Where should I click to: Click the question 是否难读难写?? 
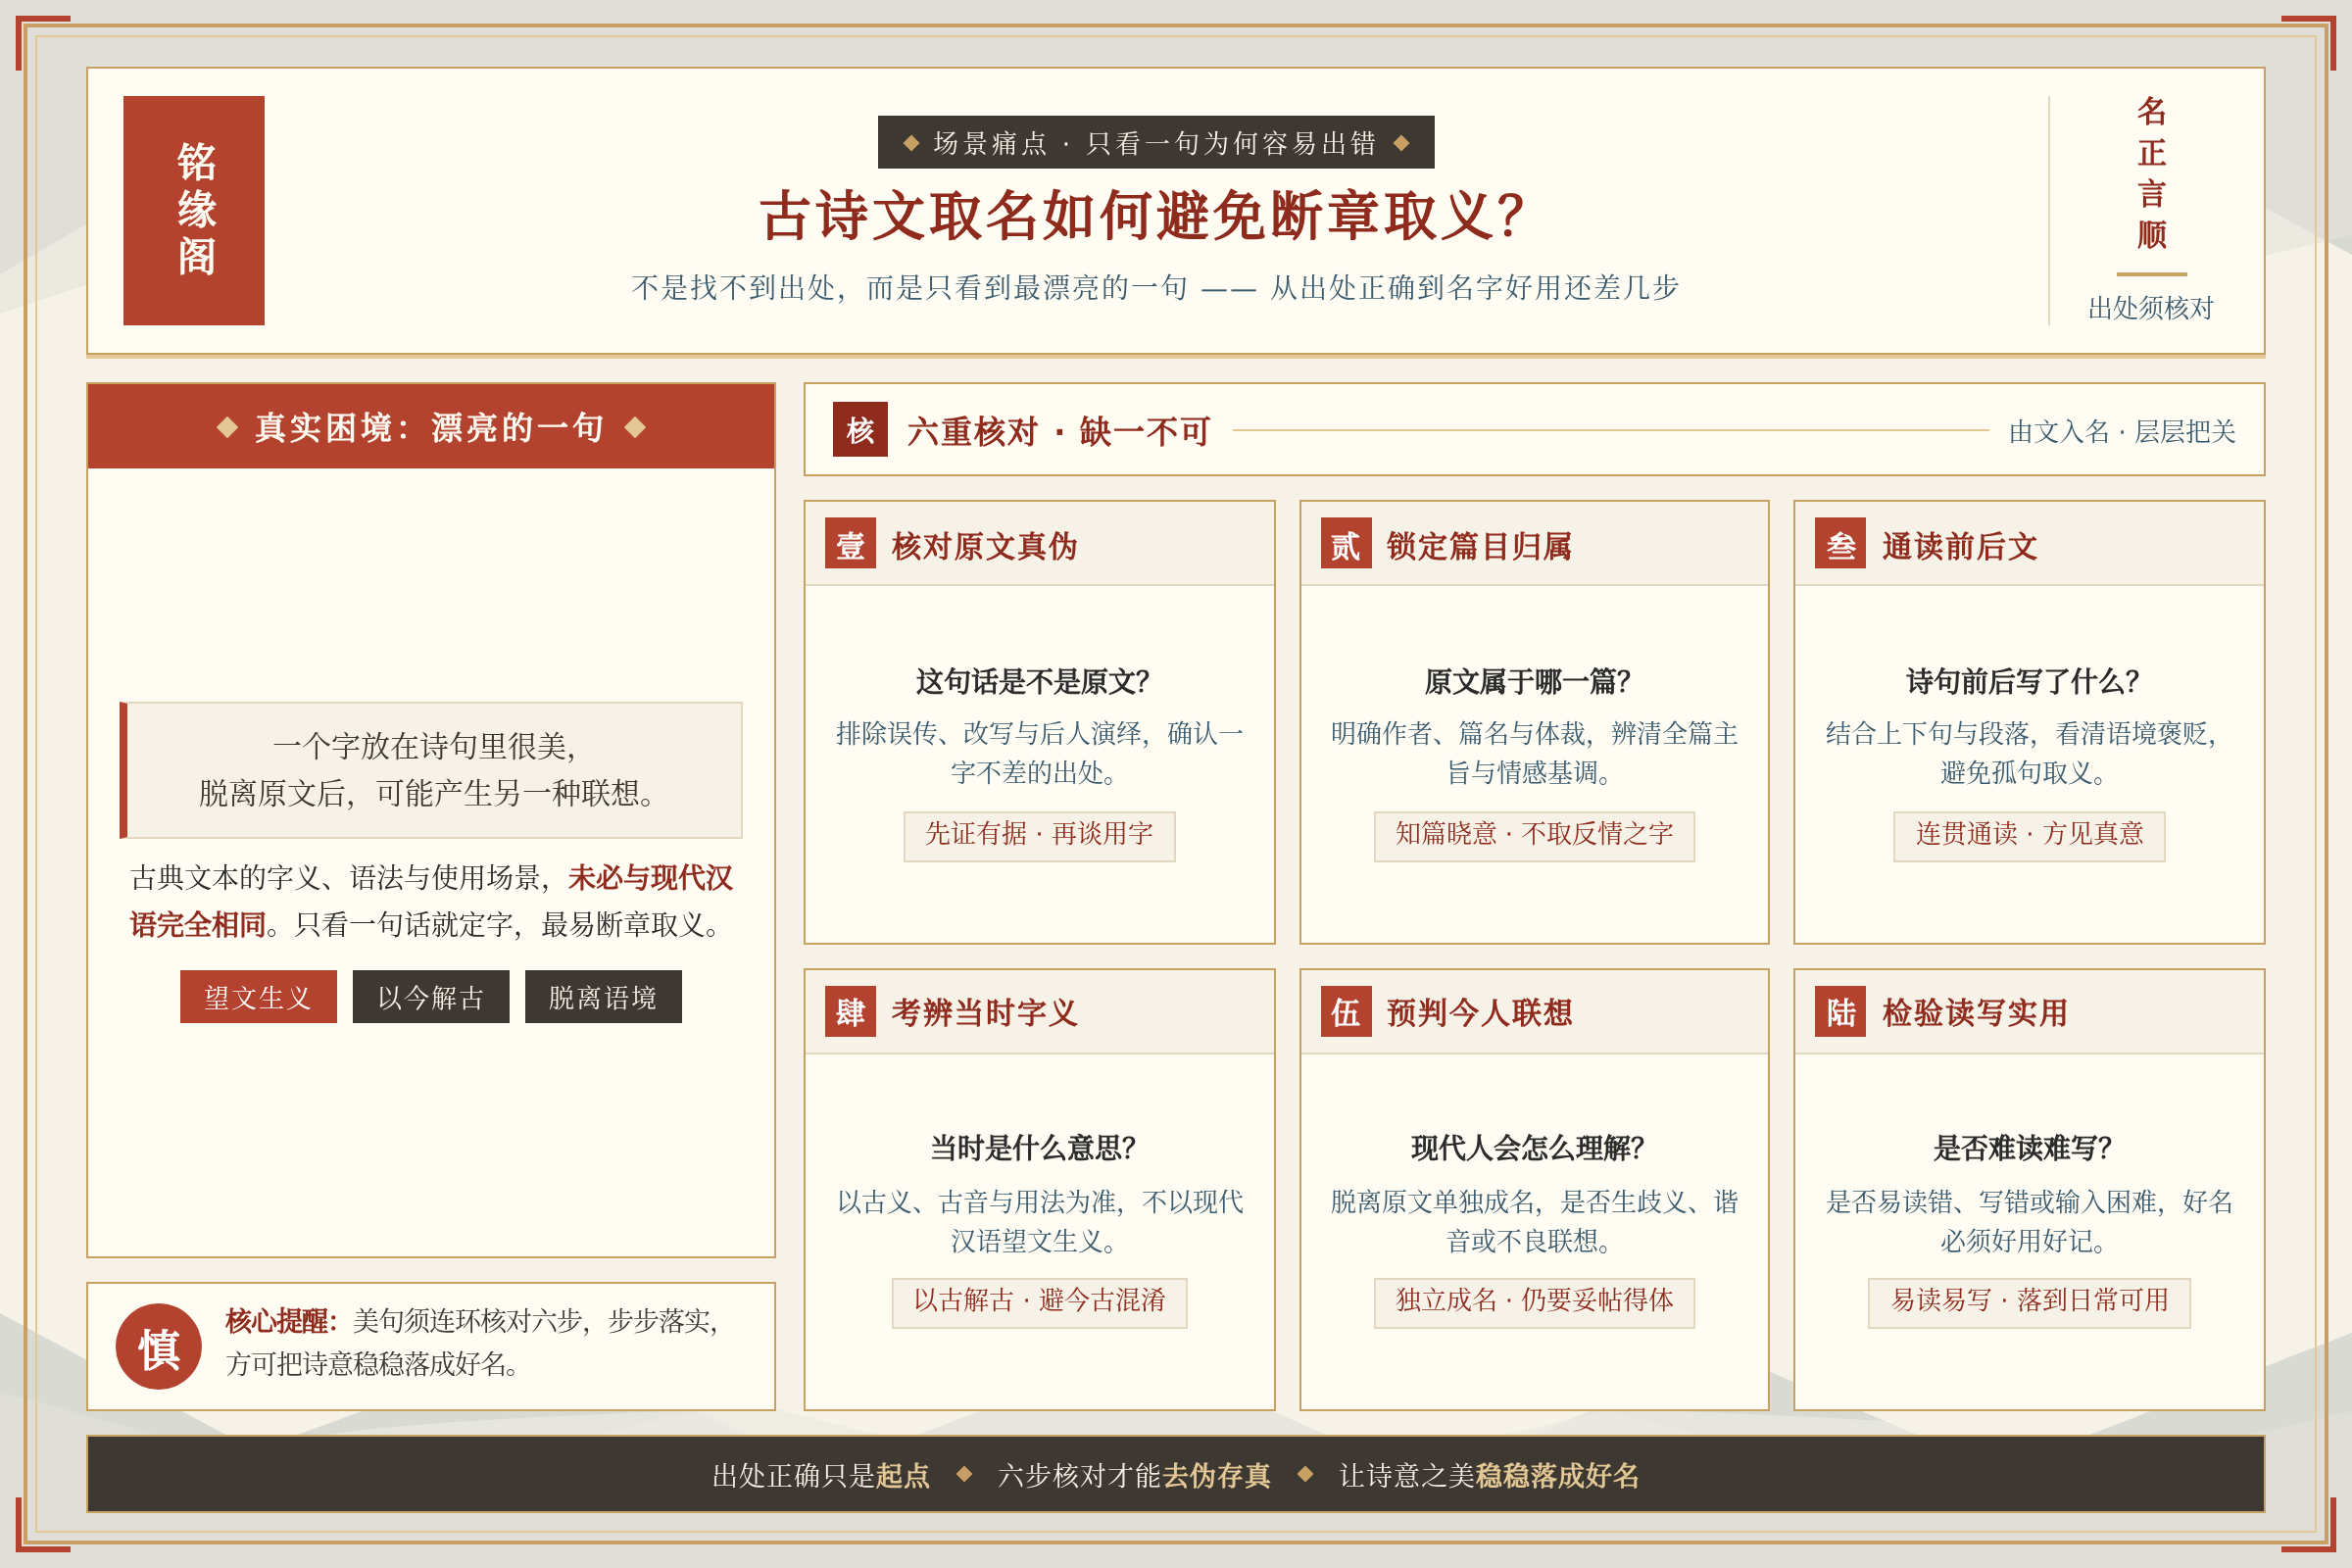pyautogui.click(x=2022, y=1148)
